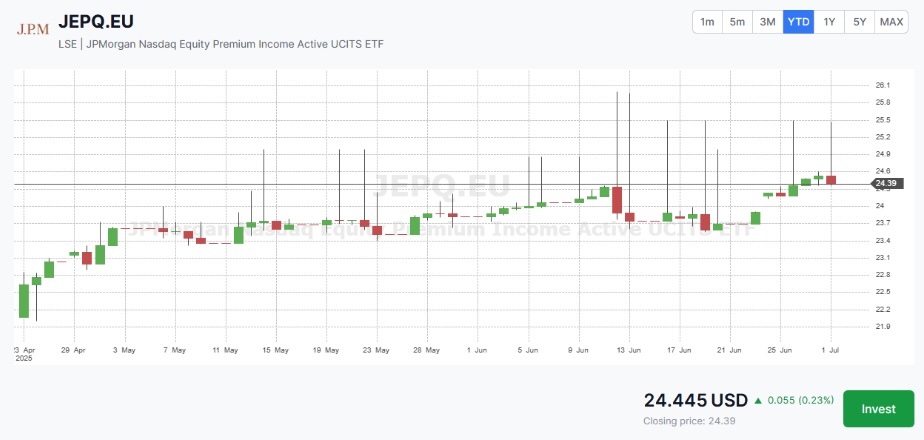The height and width of the screenshot is (440, 924).
Task: Click the 13 Jun date axis label
Action: pos(629,350)
